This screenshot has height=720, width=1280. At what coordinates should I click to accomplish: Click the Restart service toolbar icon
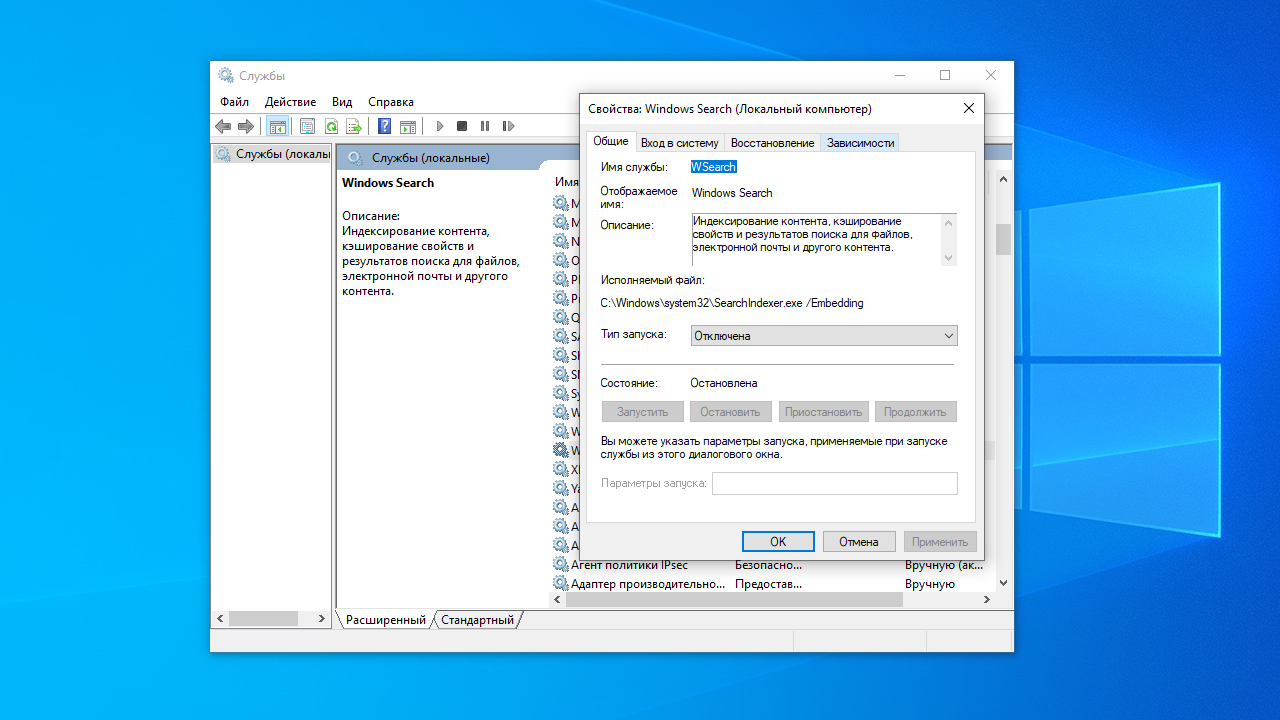pos(508,126)
